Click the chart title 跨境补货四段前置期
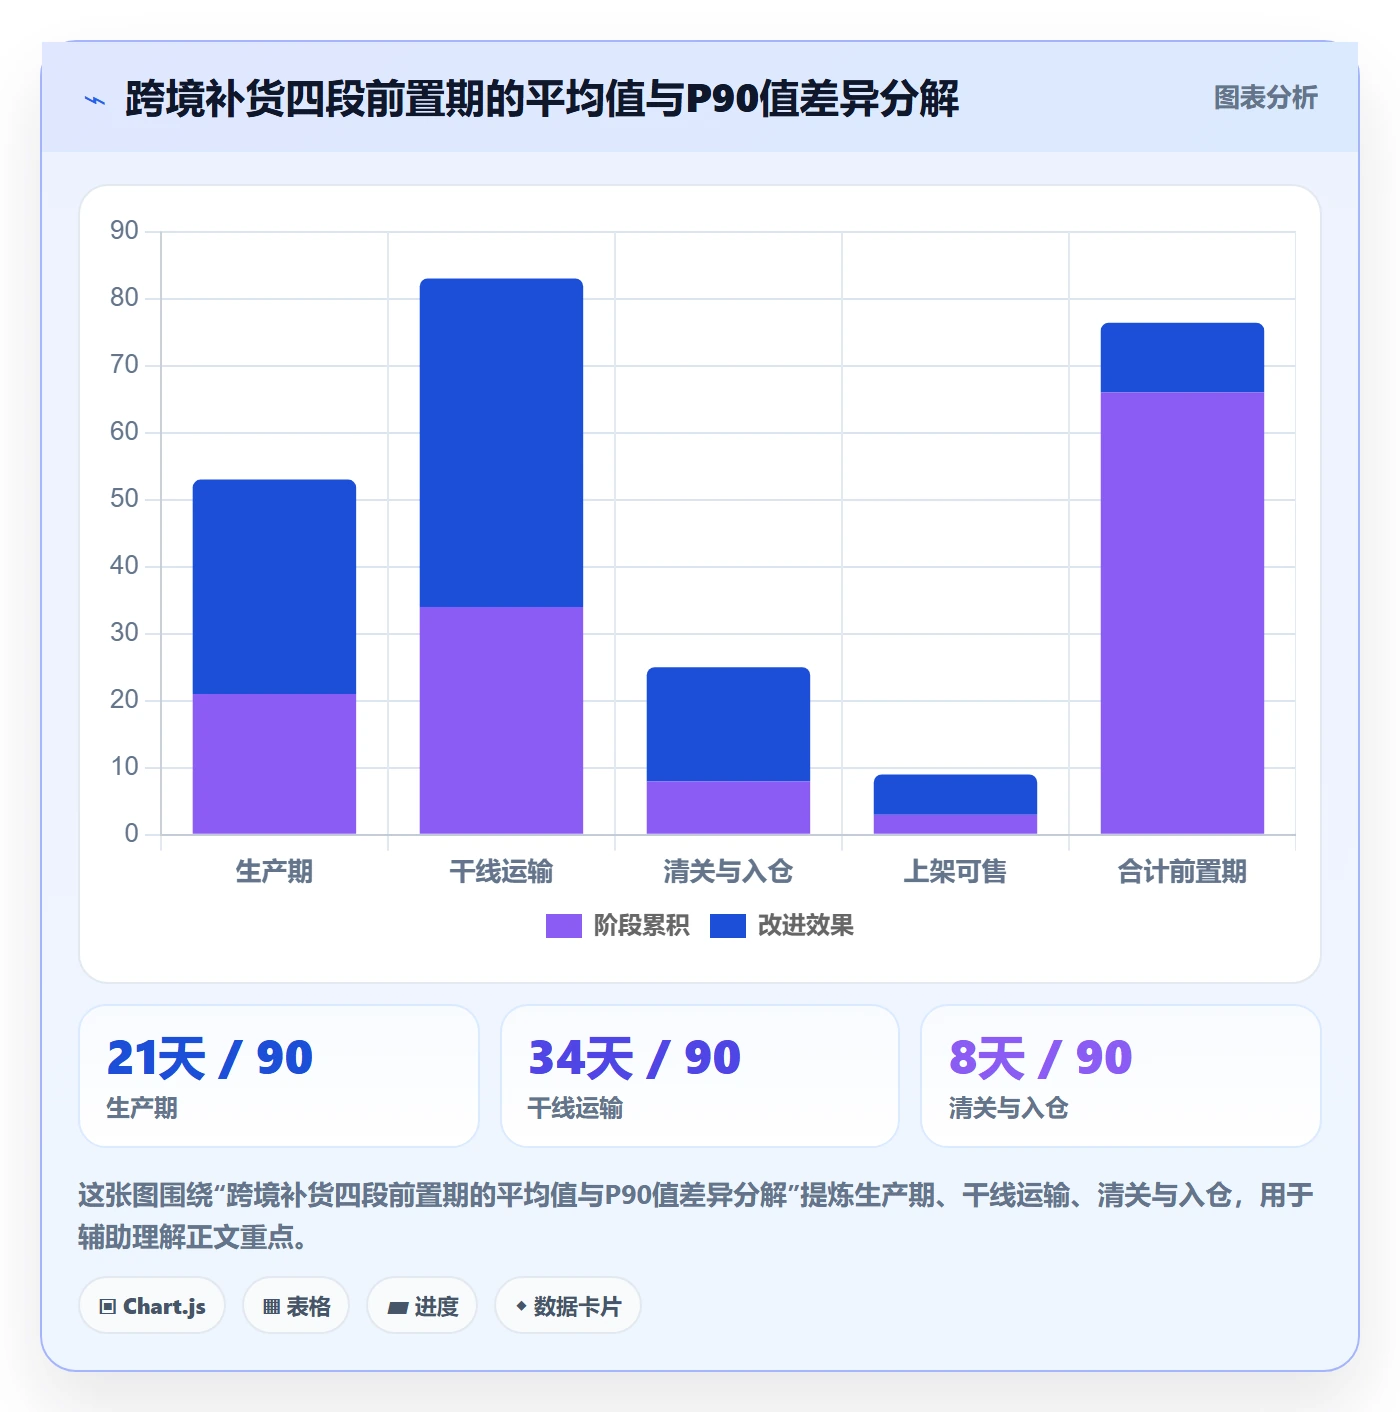1400x1412 pixels. [542, 98]
